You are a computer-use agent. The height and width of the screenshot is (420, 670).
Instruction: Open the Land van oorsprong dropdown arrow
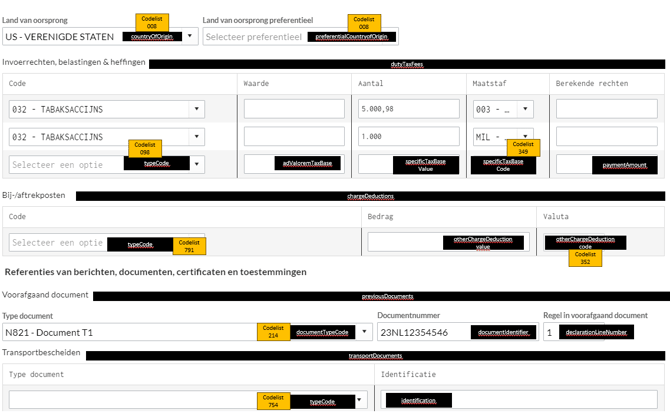190,36
